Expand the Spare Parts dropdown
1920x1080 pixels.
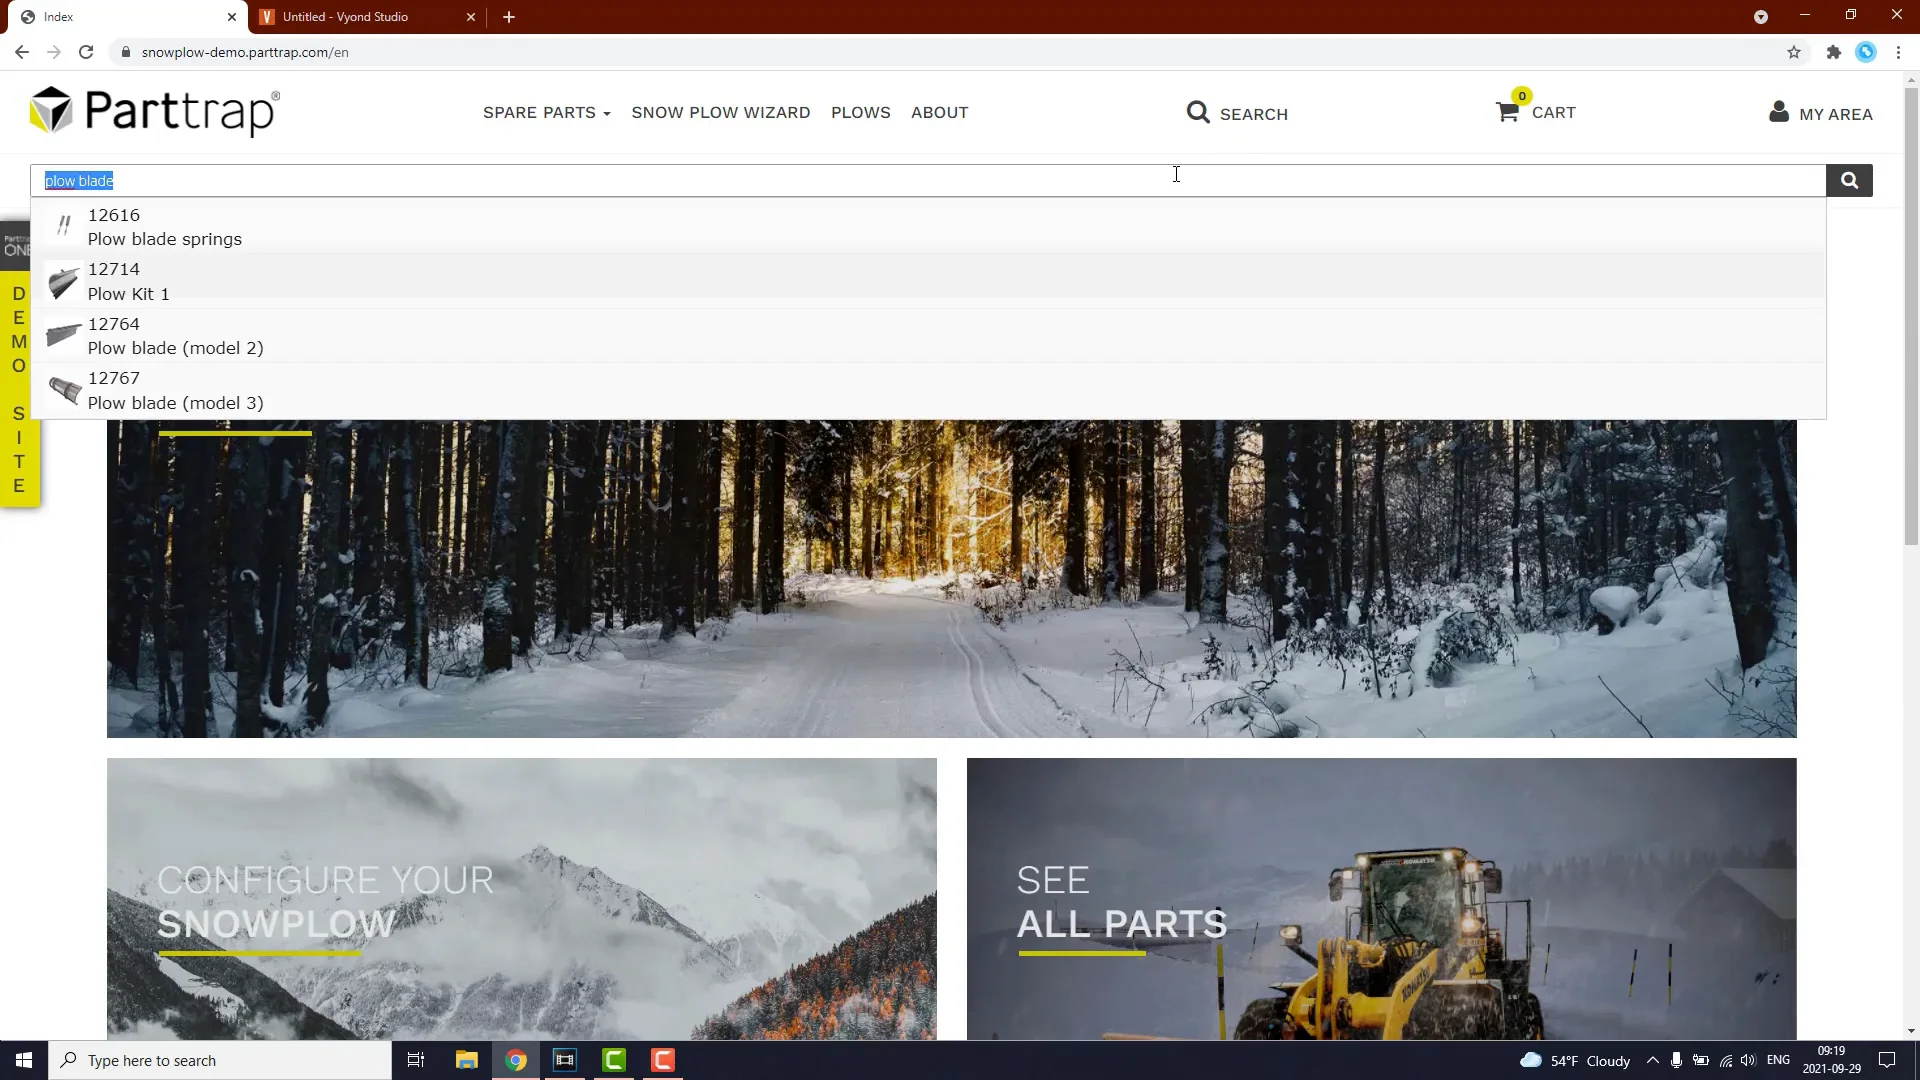(546, 113)
